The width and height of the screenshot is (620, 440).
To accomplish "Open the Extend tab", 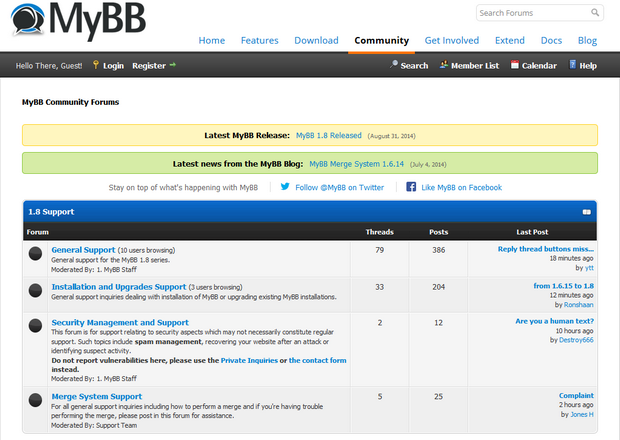I will coord(510,40).
